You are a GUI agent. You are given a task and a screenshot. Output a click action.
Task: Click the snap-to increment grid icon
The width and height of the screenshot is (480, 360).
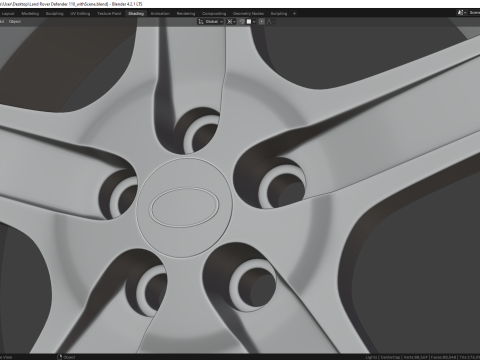(x=249, y=22)
